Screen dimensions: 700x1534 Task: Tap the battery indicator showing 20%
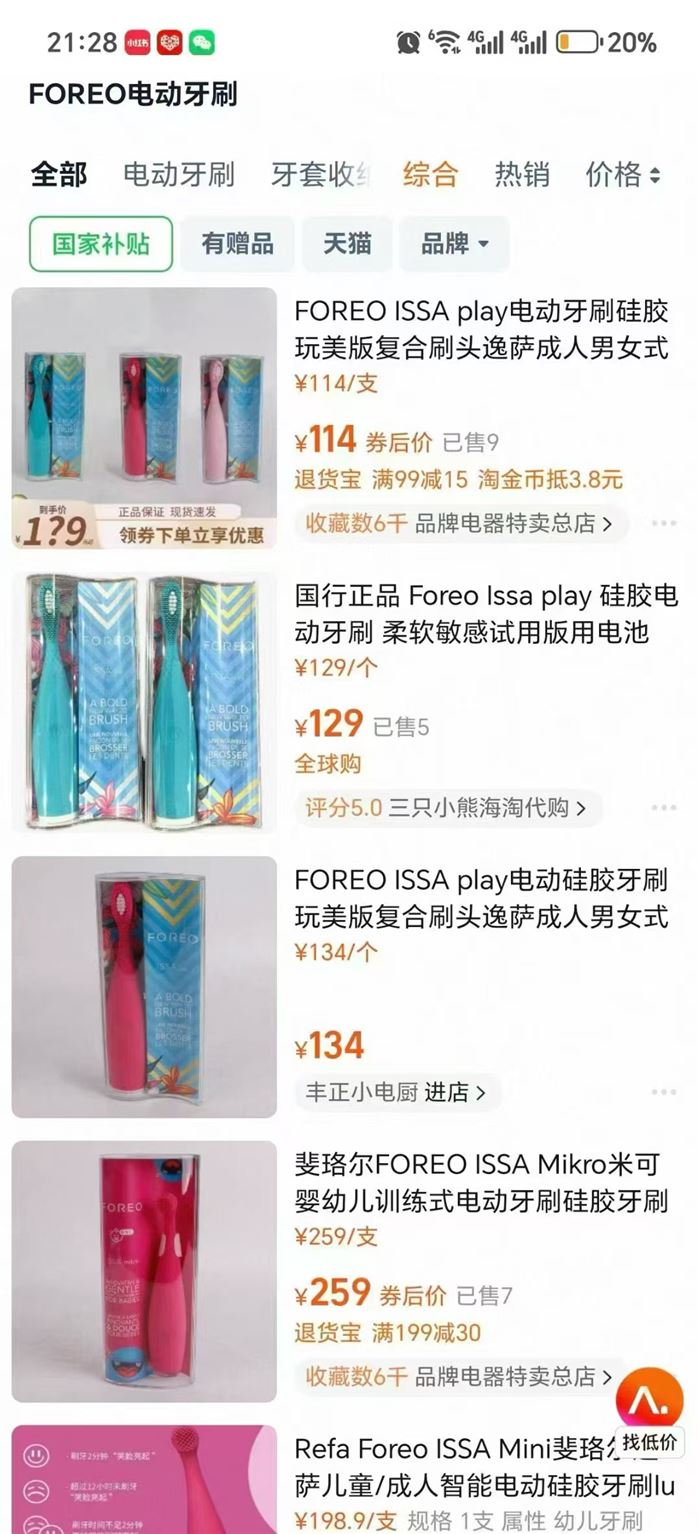click(x=606, y=42)
